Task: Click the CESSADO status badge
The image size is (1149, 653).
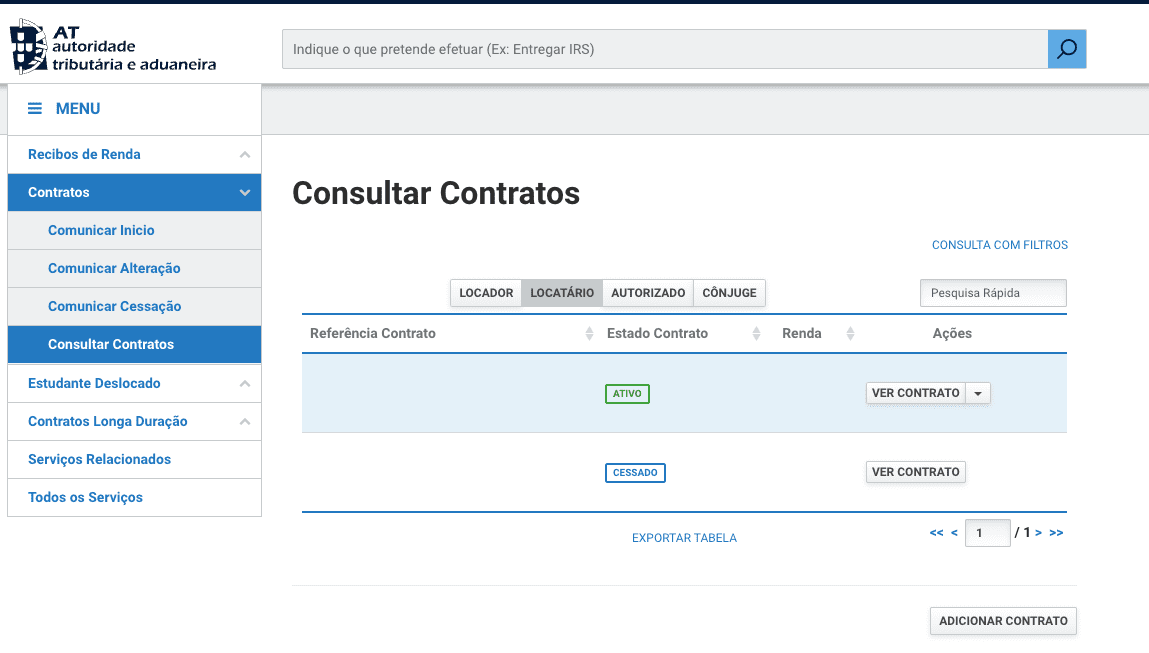Action: coord(635,473)
